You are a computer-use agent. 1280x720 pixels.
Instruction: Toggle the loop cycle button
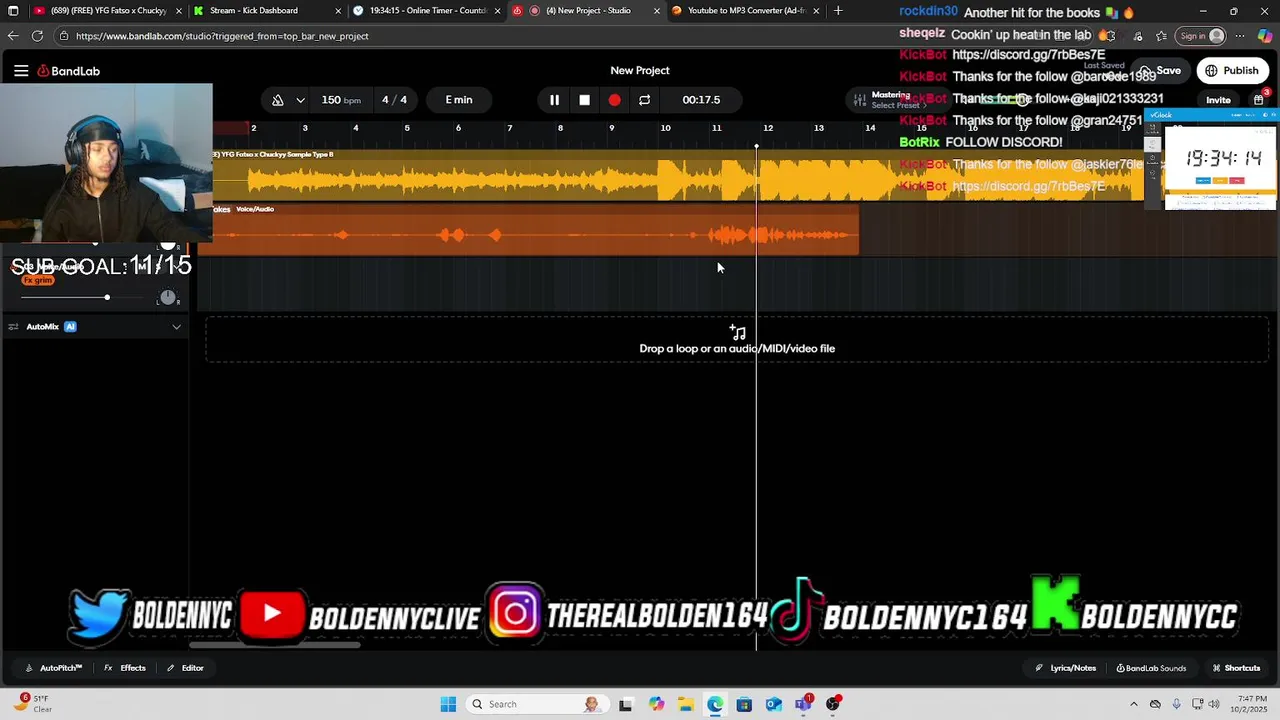tap(644, 100)
